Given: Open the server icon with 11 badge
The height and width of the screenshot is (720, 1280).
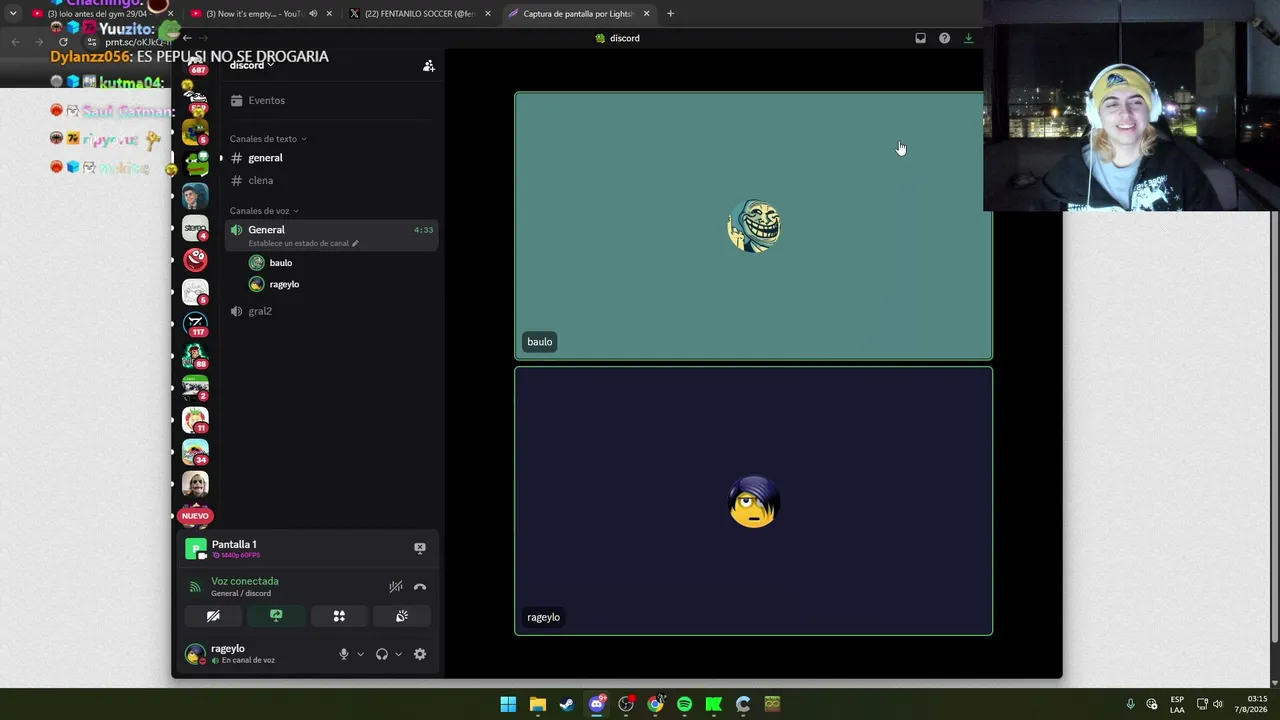Looking at the screenshot, I should click(195, 420).
